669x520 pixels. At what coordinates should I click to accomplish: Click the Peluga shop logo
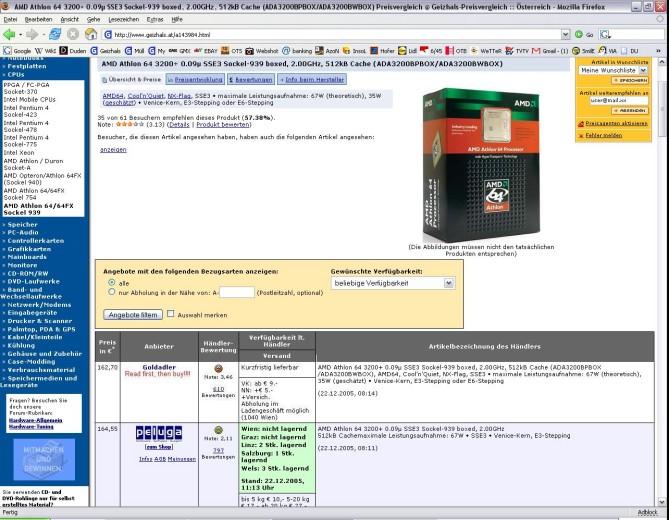click(x=159, y=433)
